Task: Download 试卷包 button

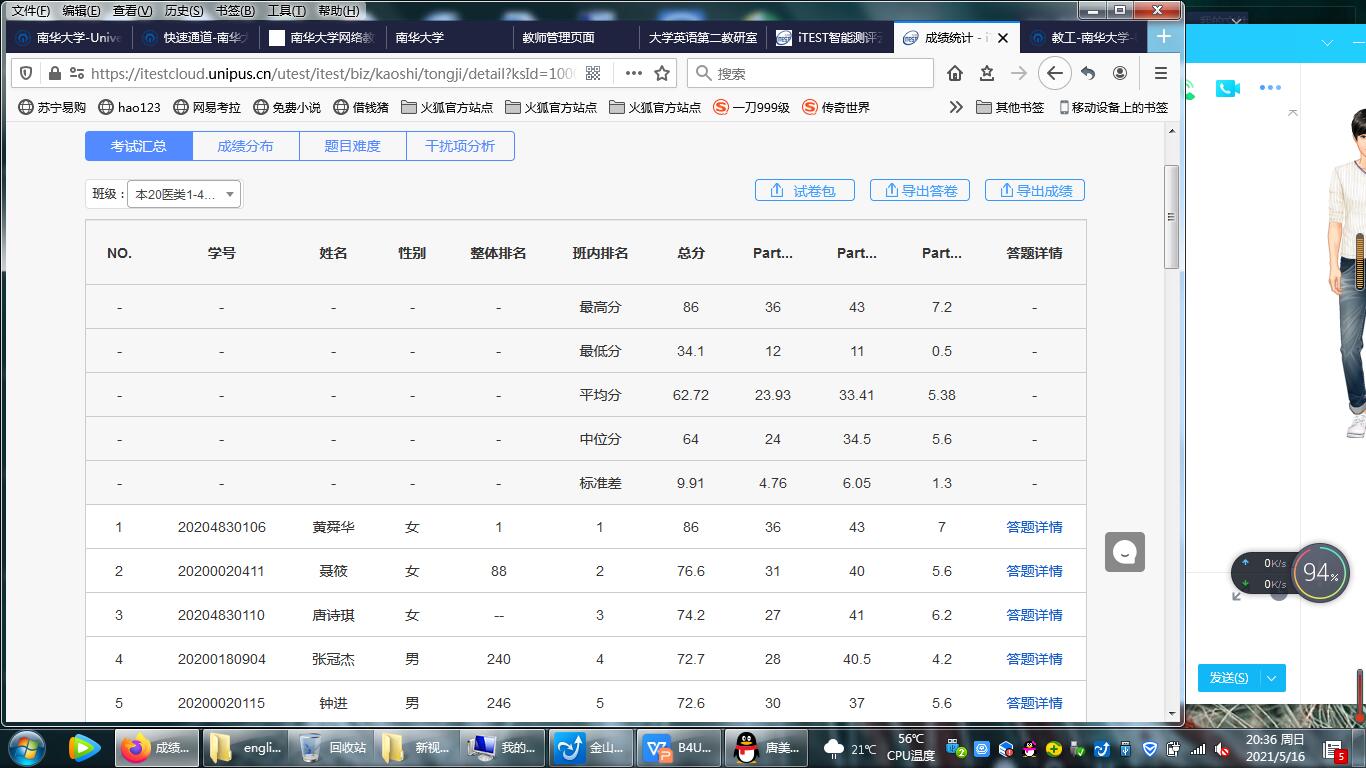Action: (804, 191)
